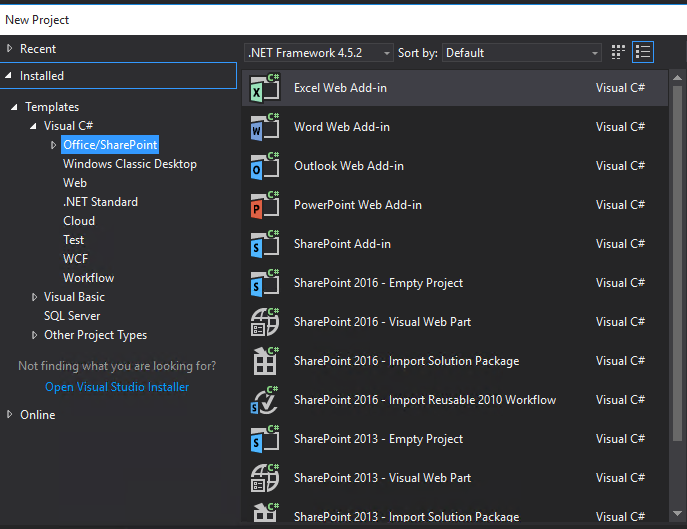Open the Sort by Default dropdown
687x529 pixels.
click(x=522, y=52)
